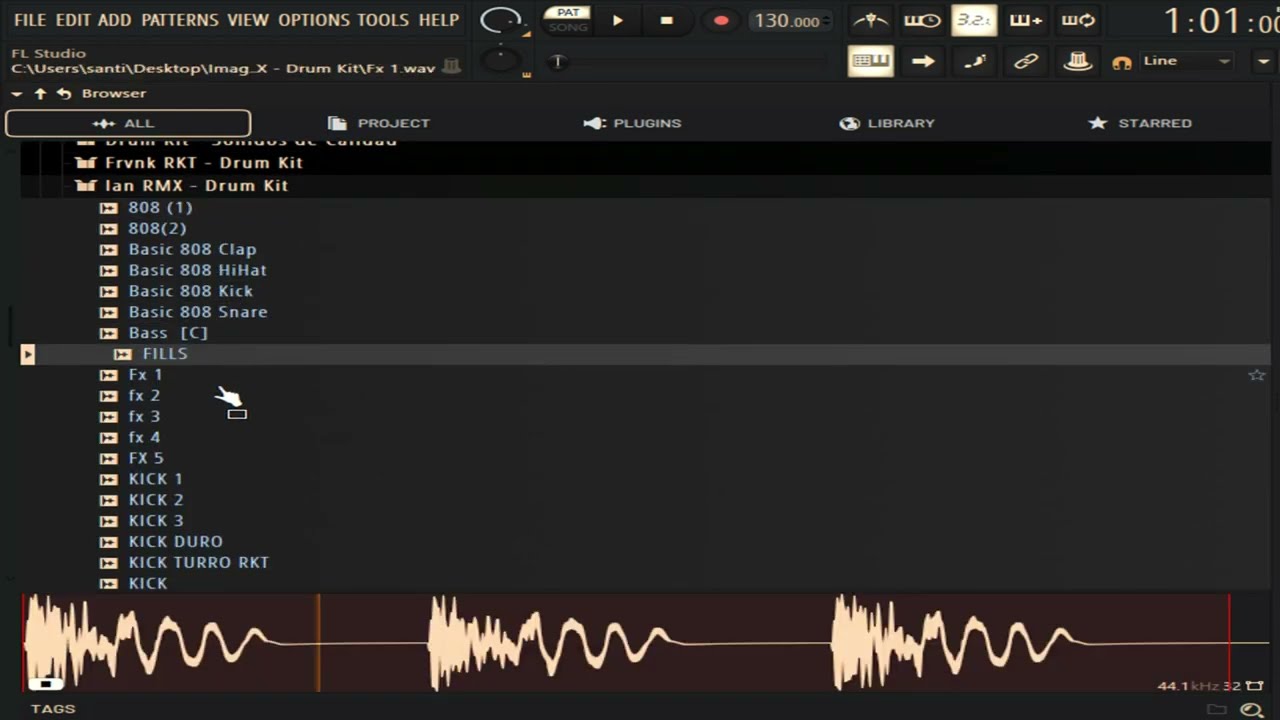The height and width of the screenshot is (720, 1280).
Task: Open the FILLS subfolder
Action: 151,355
